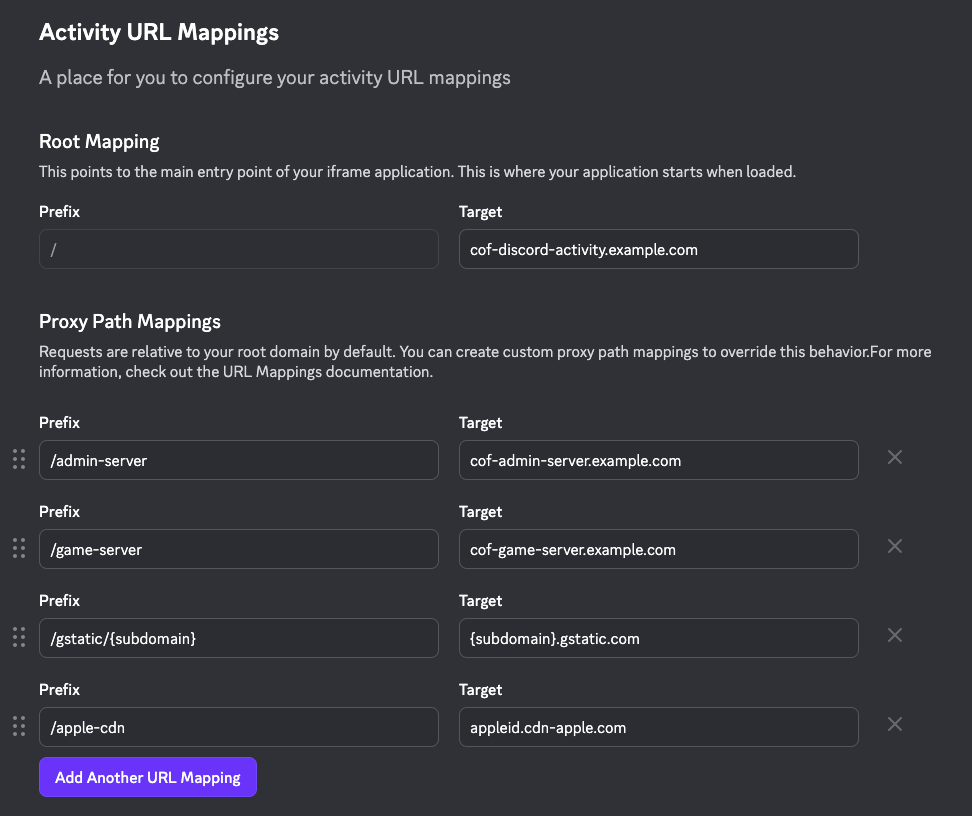
Task: Delete the /apple-cdn mapping via X
Action: [895, 724]
